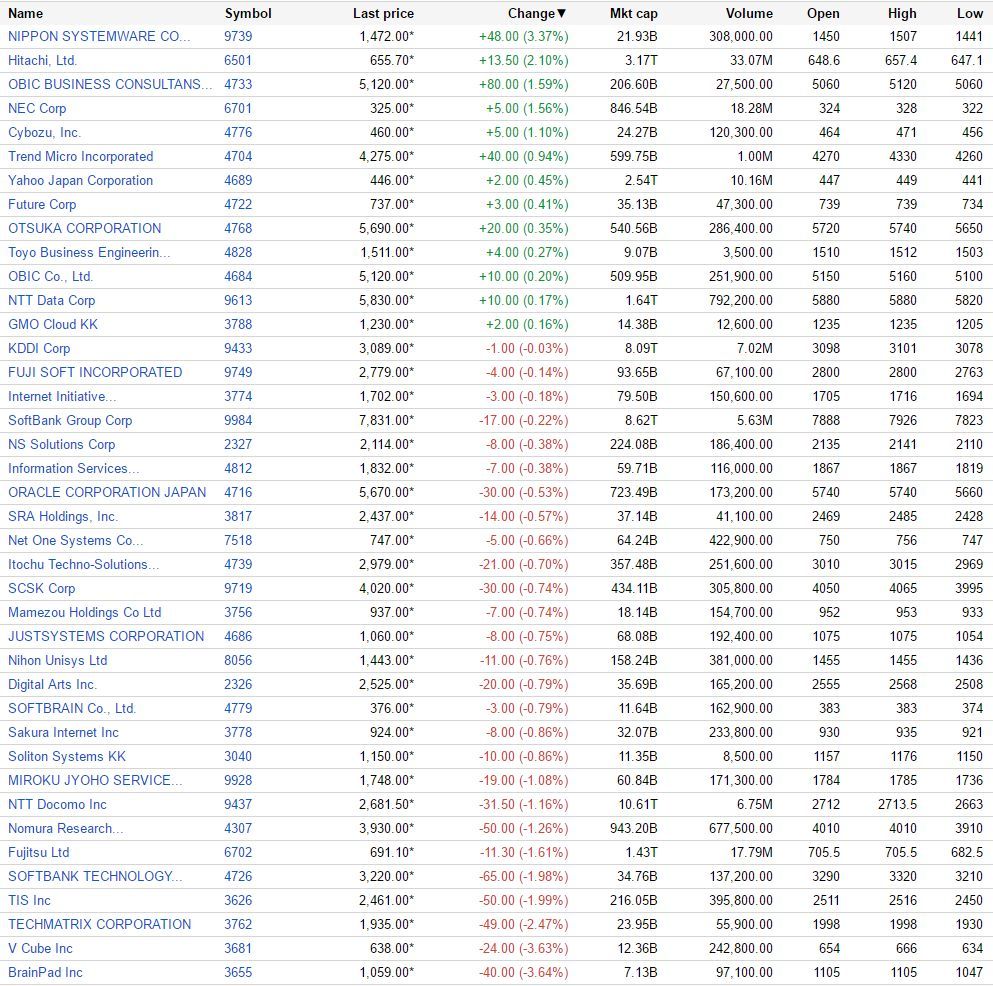Open SoftBank Group Corp link
Image resolution: width=993 pixels, height=986 pixels.
(70, 420)
